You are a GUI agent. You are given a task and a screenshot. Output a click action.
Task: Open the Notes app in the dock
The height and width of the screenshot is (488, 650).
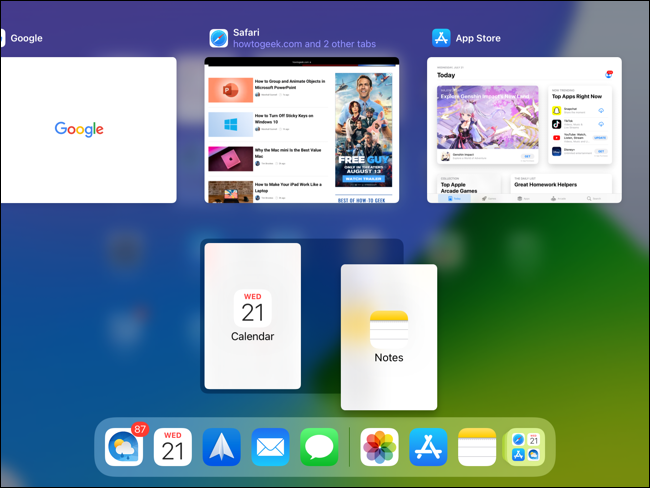(x=477, y=447)
